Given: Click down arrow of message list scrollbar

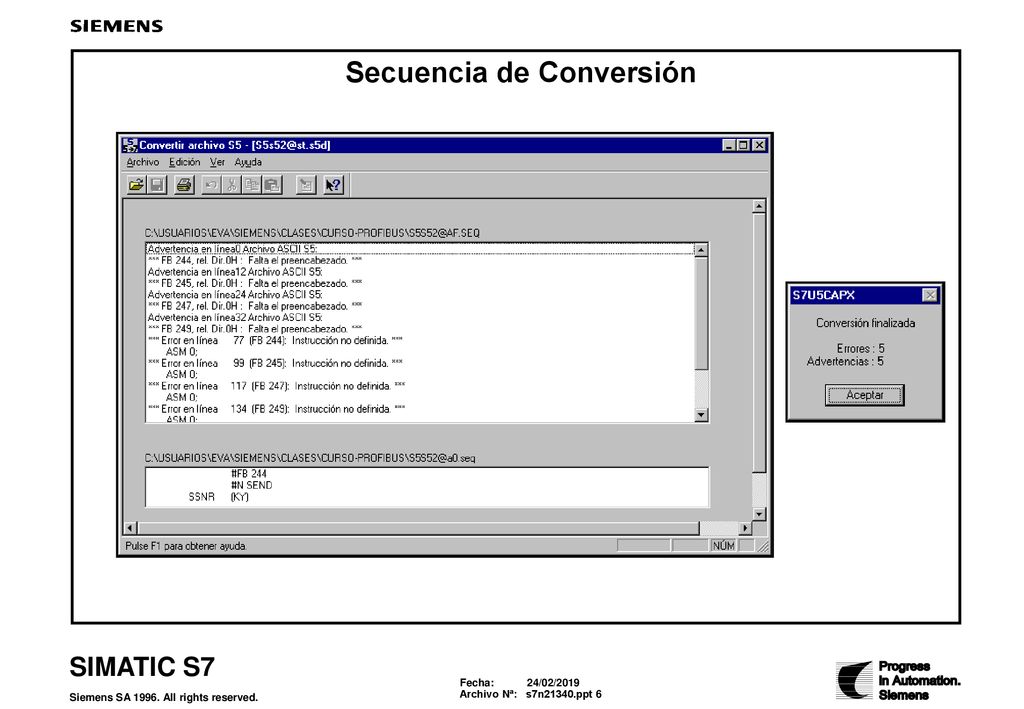Looking at the screenshot, I should click(701, 415).
